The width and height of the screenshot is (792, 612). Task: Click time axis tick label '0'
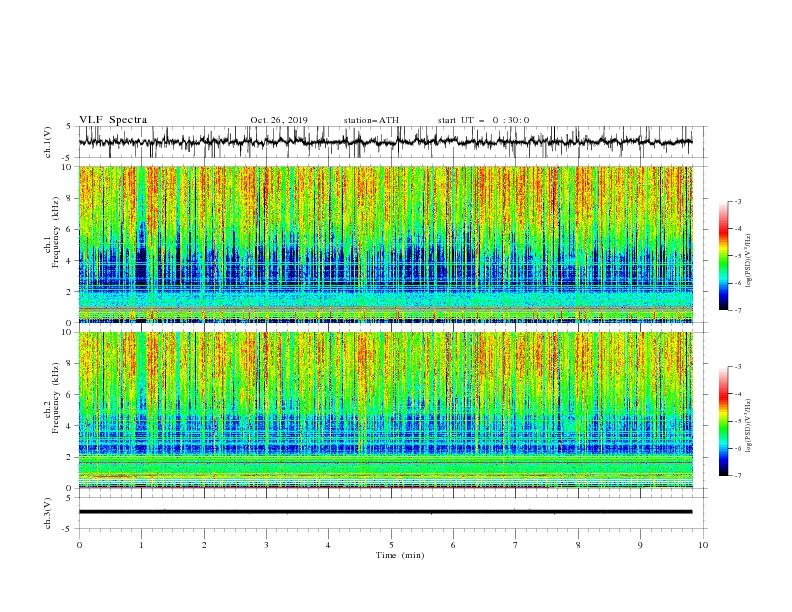pyautogui.click(x=79, y=545)
